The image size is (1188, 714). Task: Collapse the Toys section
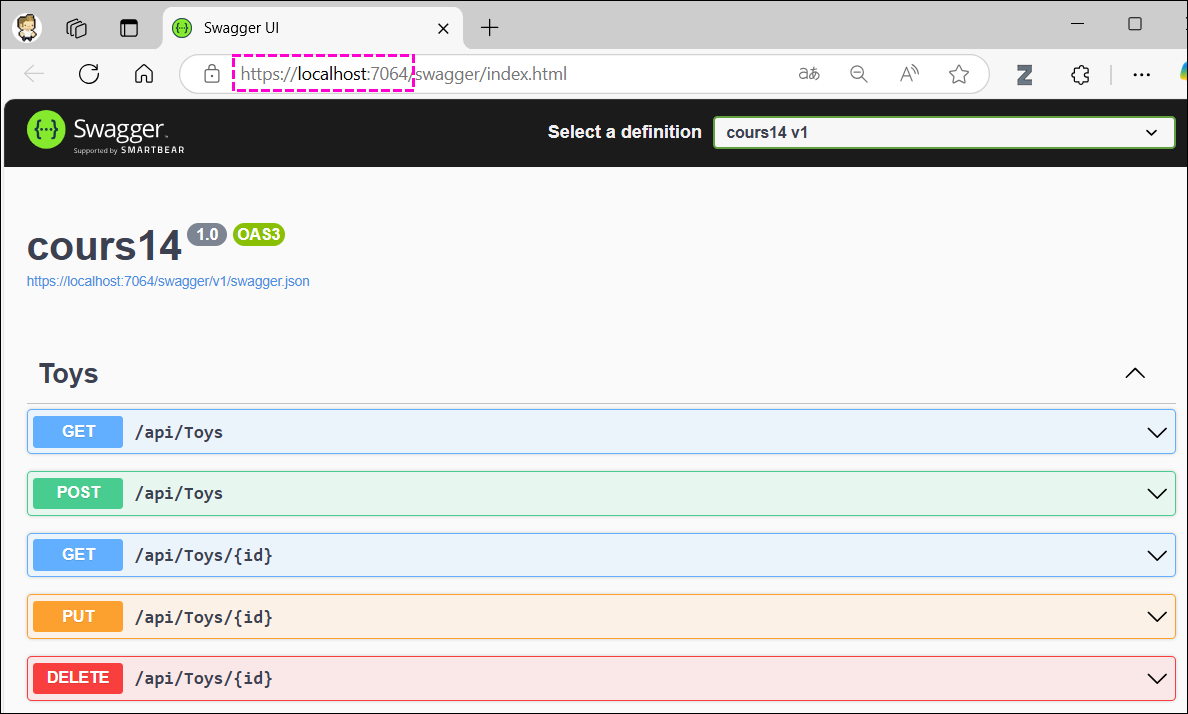pyautogui.click(x=1134, y=373)
